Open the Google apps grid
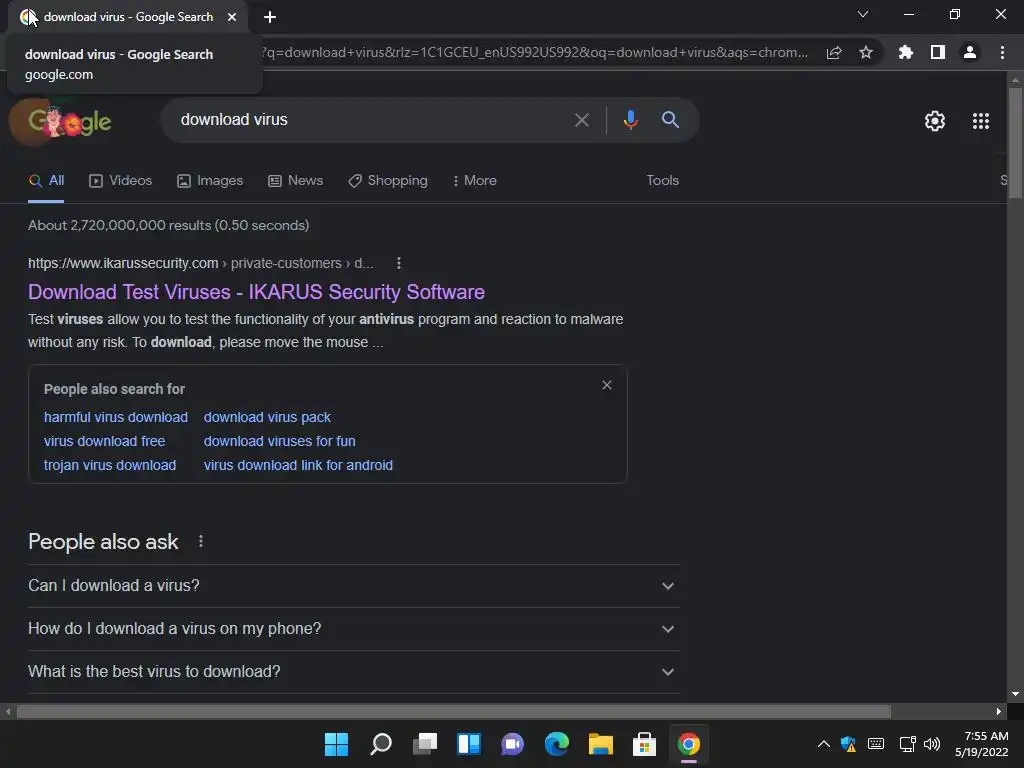This screenshot has width=1024, height=768. [x=980, y=121]
